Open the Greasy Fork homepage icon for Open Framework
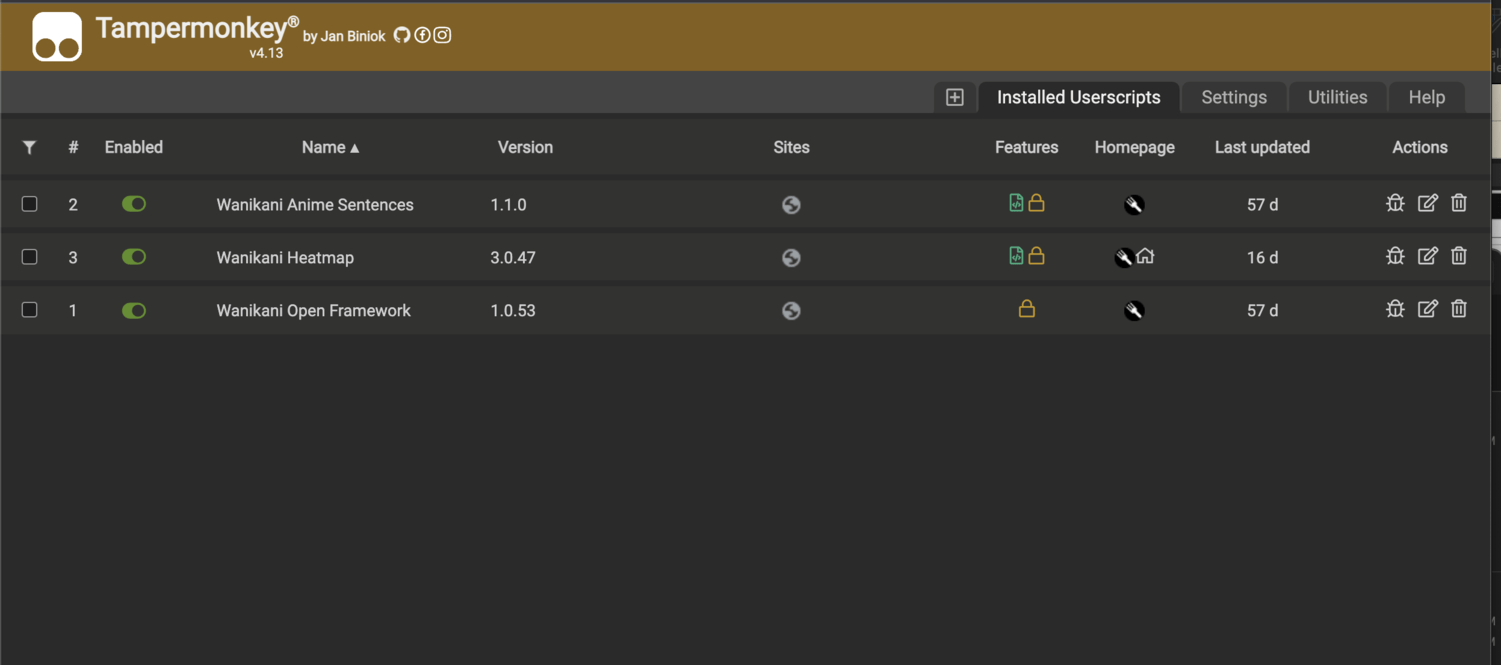 coord(1134,311)
